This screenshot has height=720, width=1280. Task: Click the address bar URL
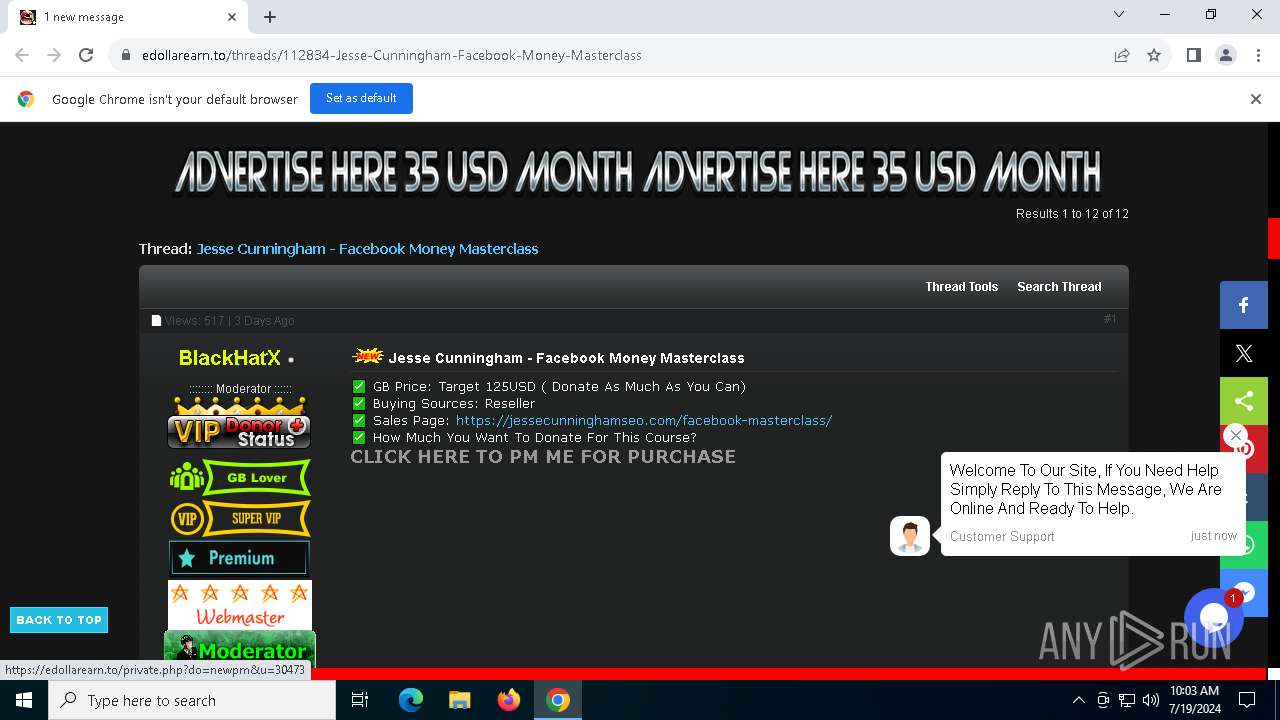[x=392, y=55]
